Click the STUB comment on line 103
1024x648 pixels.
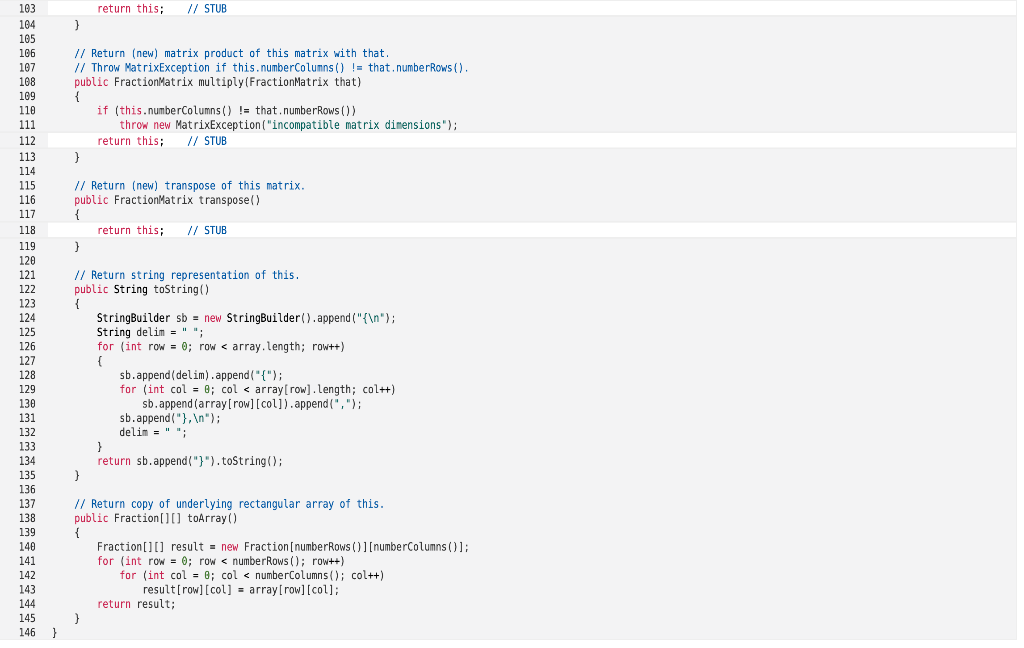pyautogui.click(x=206, y=9)
